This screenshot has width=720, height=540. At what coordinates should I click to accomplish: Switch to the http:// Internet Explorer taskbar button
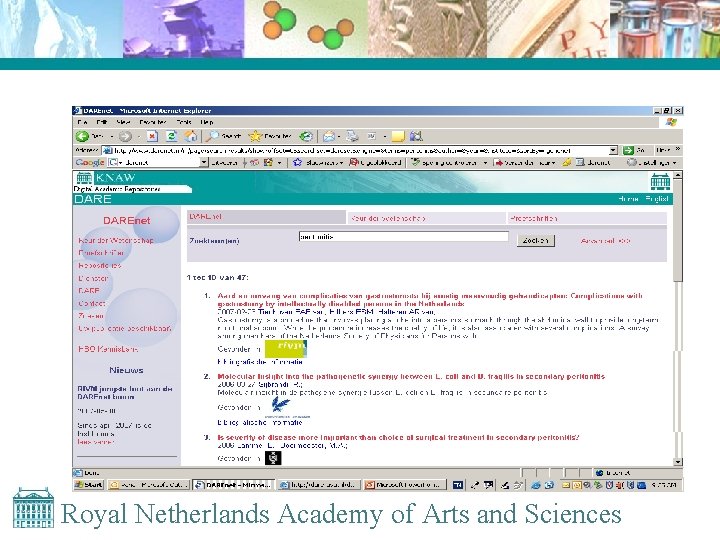(x=319, y=485)
